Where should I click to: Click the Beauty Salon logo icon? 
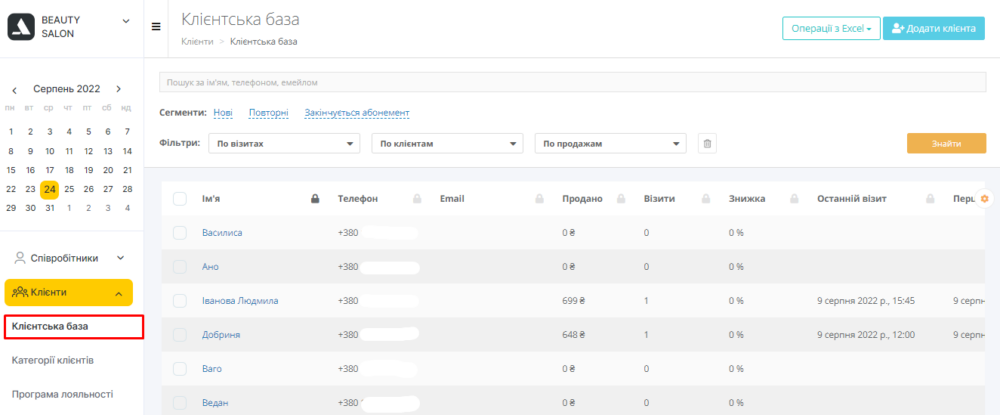(21, 27)
